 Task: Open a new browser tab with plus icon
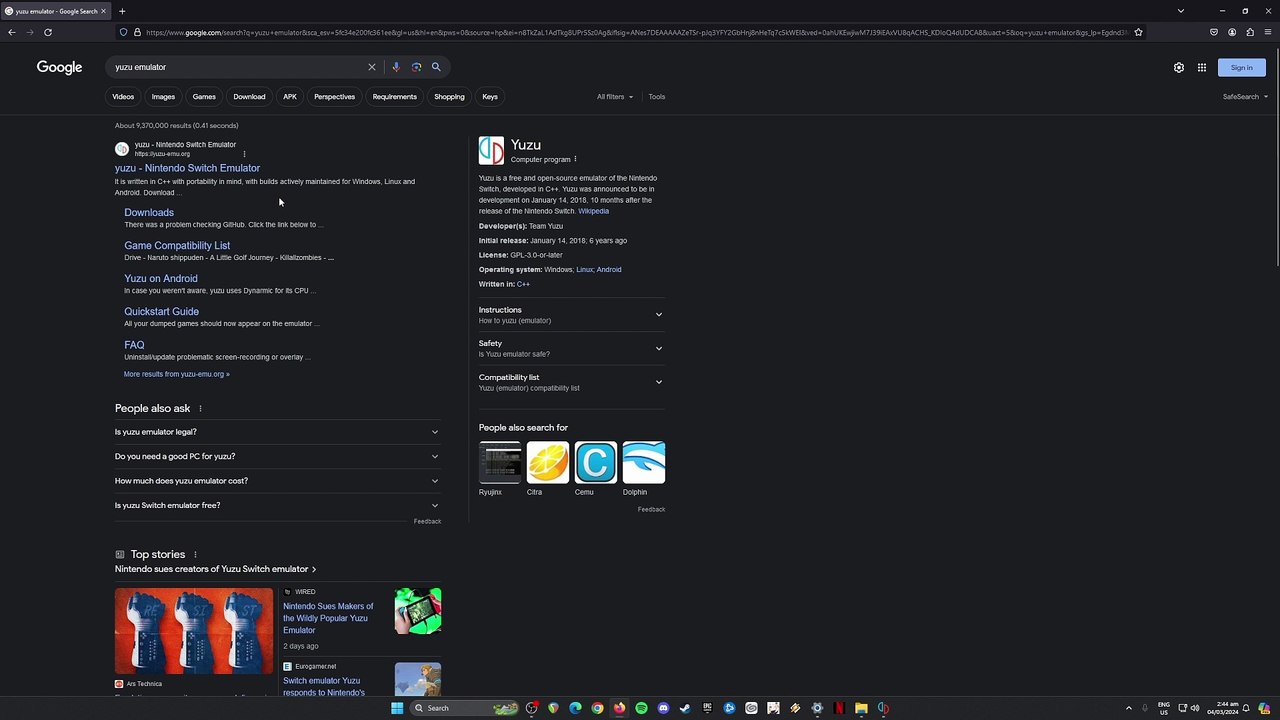(x=122, y=11)
